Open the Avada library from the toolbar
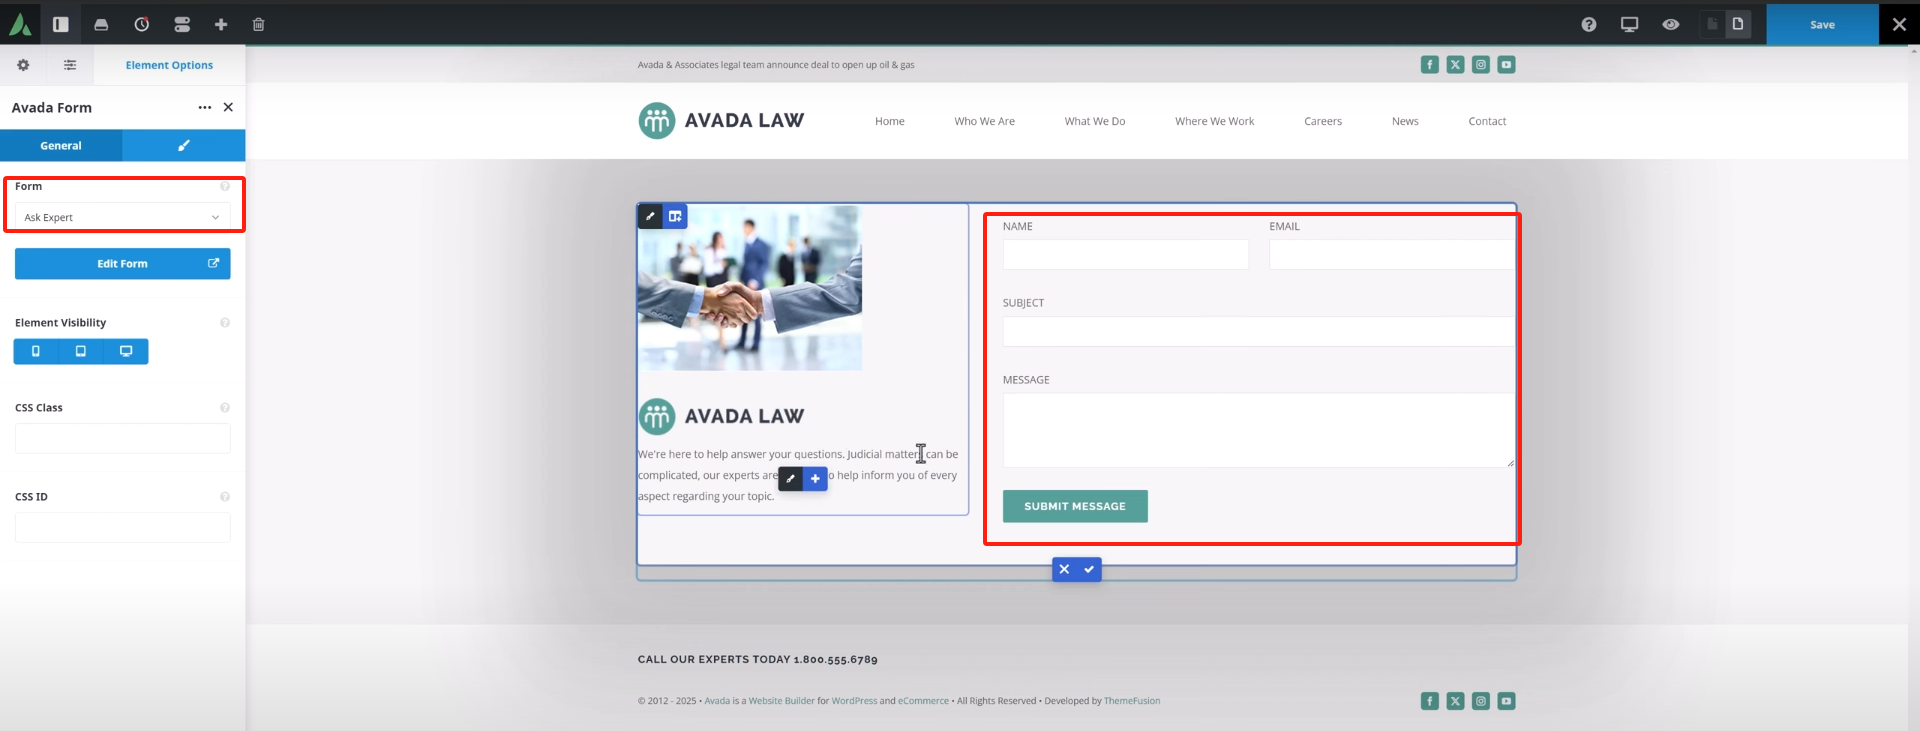The image size is (1920, 731). (x=101, y=24)
